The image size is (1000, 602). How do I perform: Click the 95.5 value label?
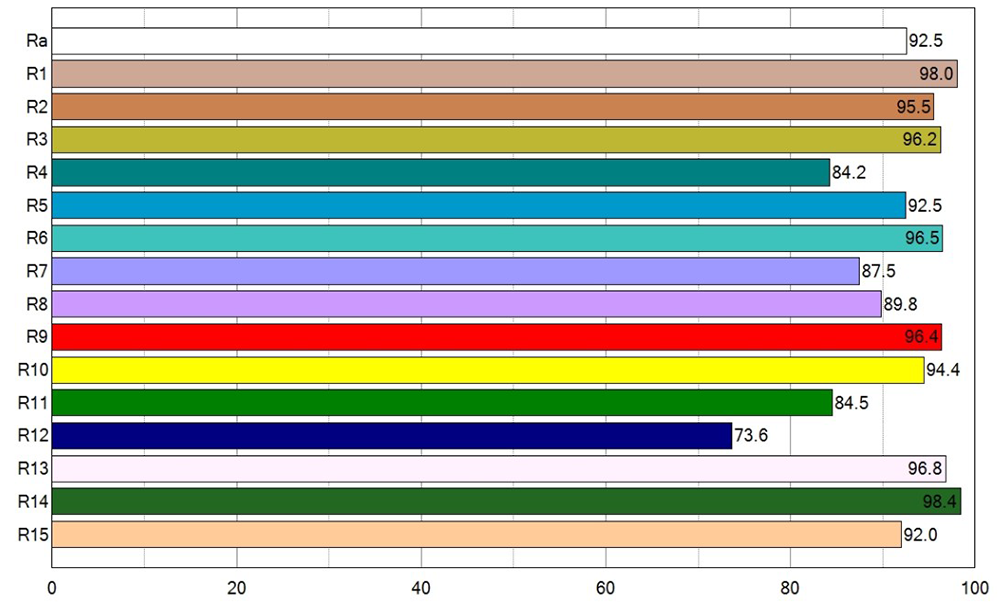click(913, 106)
